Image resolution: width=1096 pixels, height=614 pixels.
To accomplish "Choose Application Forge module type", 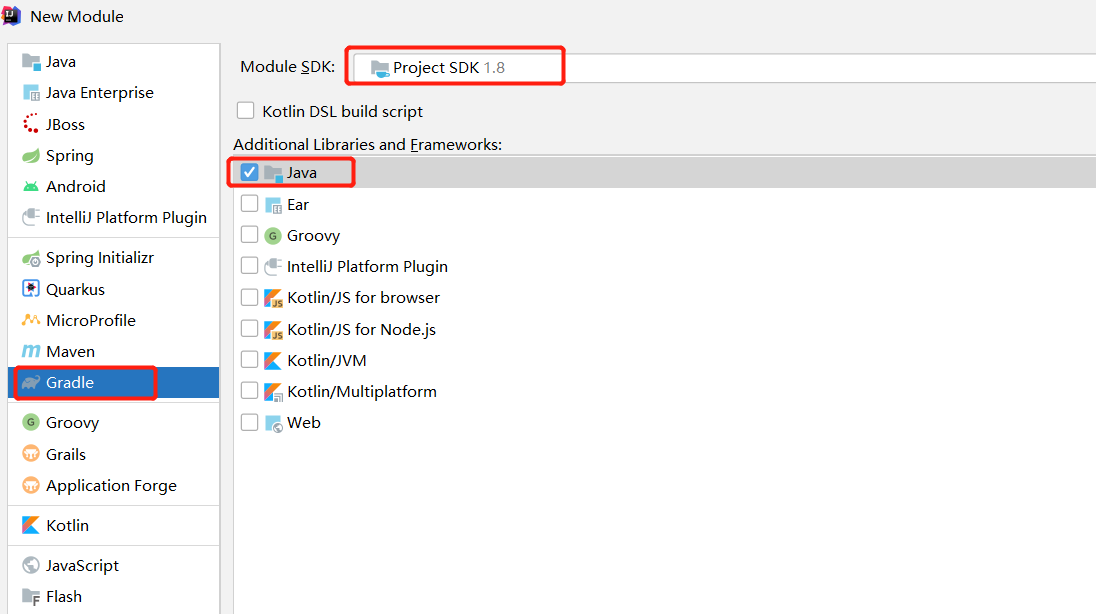I will [114, 485].
